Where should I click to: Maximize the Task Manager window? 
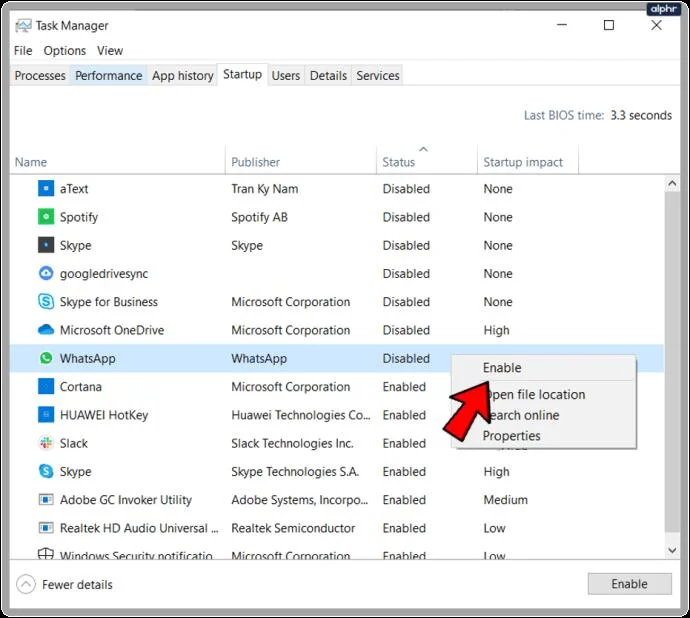[x=609, y=25]
